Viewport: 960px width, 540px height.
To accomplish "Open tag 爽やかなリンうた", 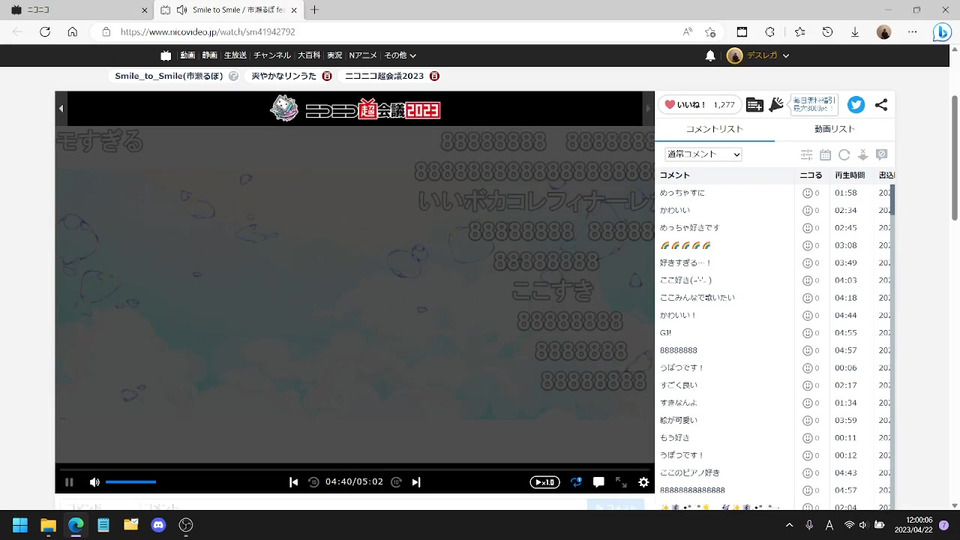I will [x=284, y=76].
